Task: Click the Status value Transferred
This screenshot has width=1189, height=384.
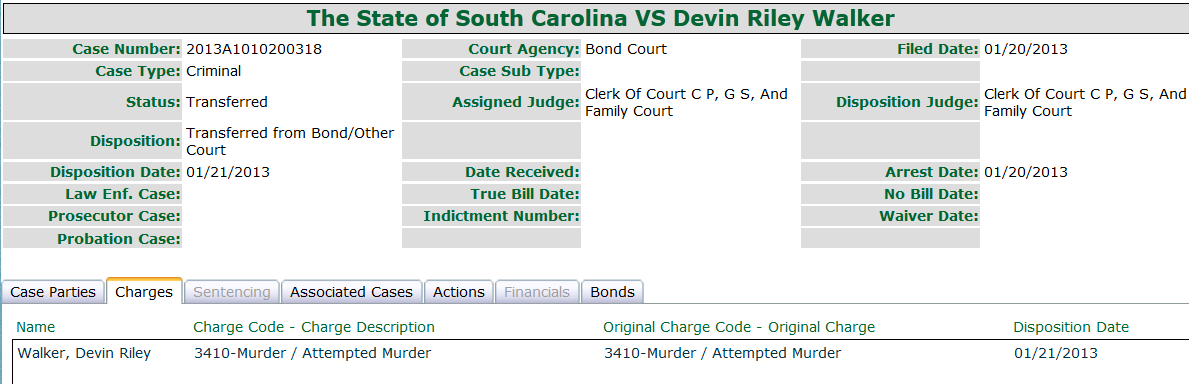Action: click(x=227, y=102)
